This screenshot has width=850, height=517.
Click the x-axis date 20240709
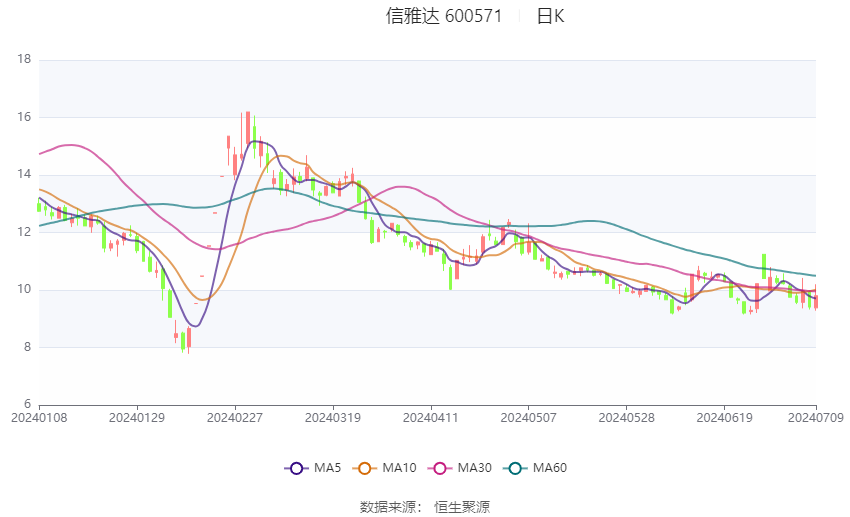816,418
